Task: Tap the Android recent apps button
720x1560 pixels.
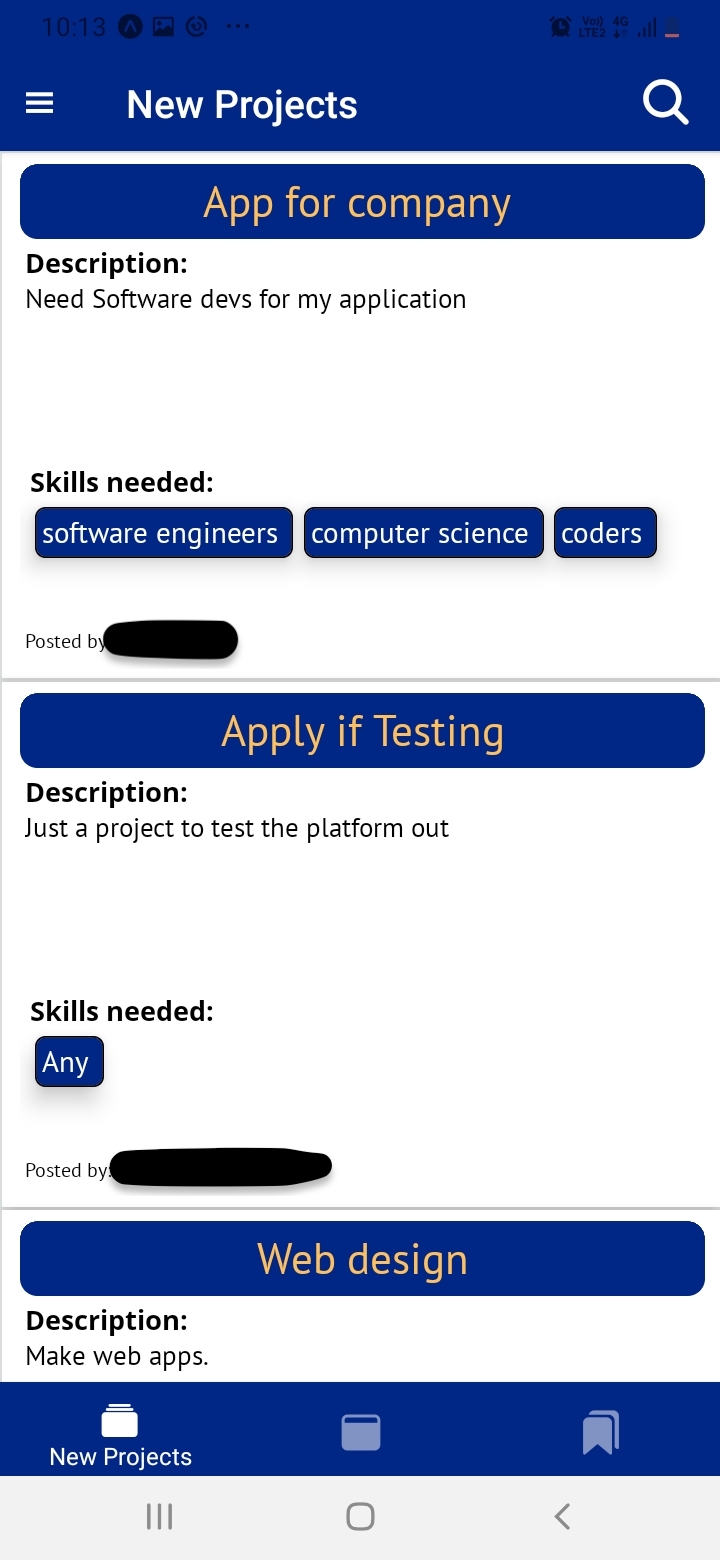Action: click(x=159, y=1516)
